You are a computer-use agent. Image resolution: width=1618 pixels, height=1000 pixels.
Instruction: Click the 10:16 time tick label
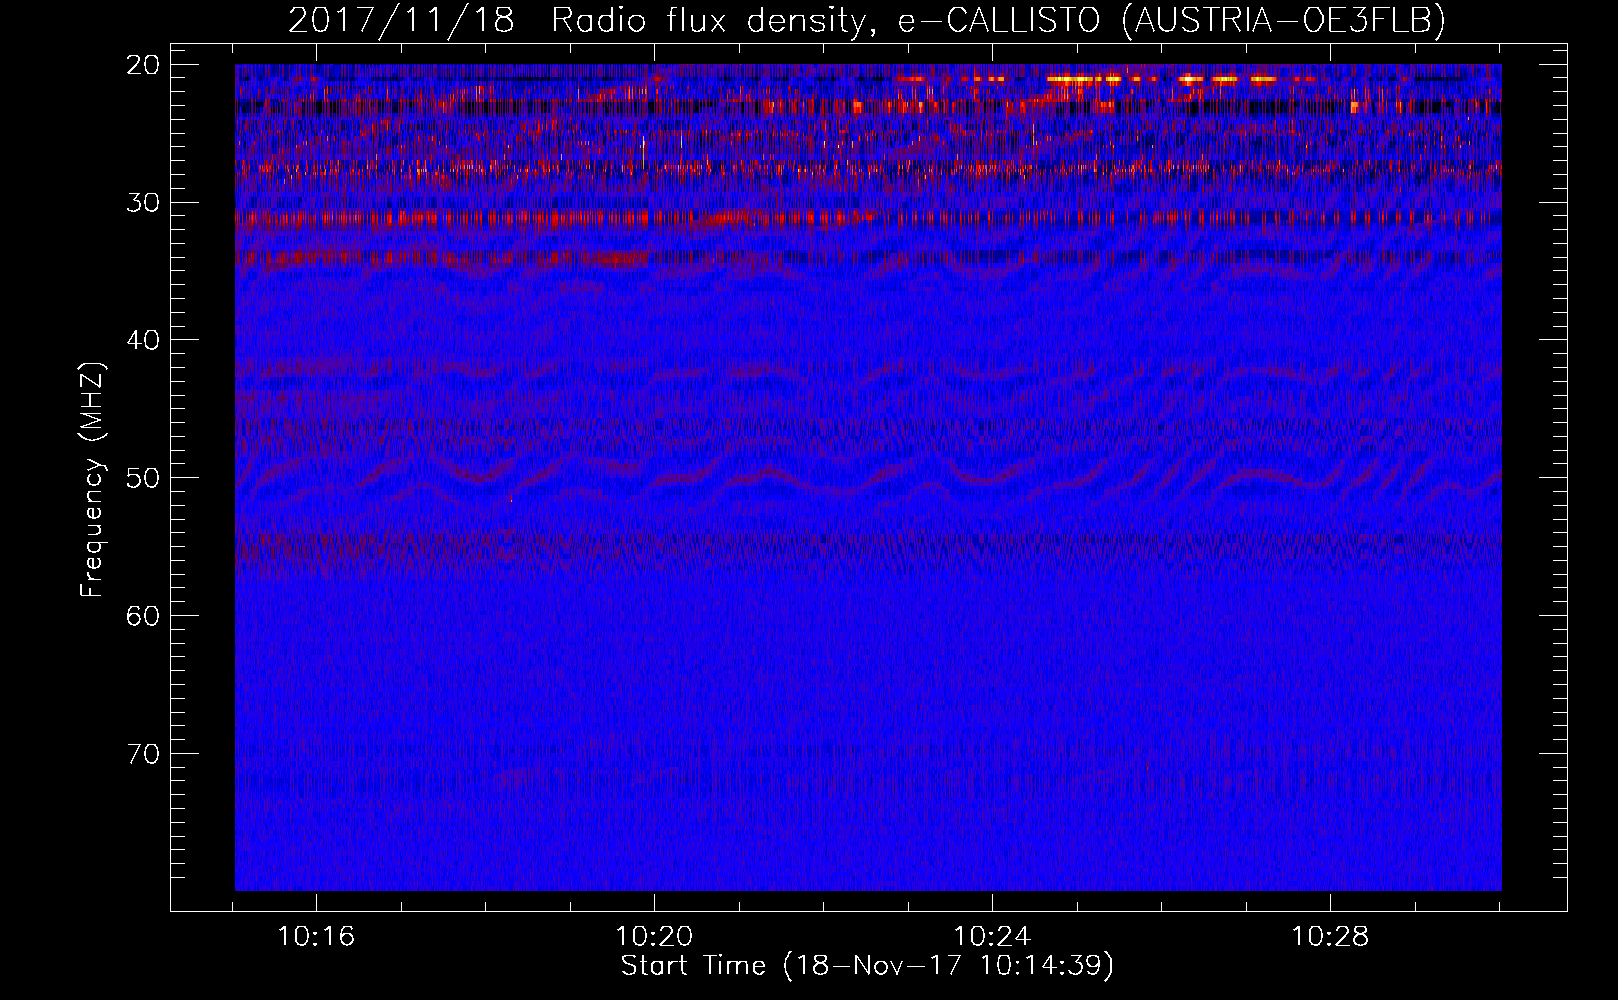click(x=316, y=937)
